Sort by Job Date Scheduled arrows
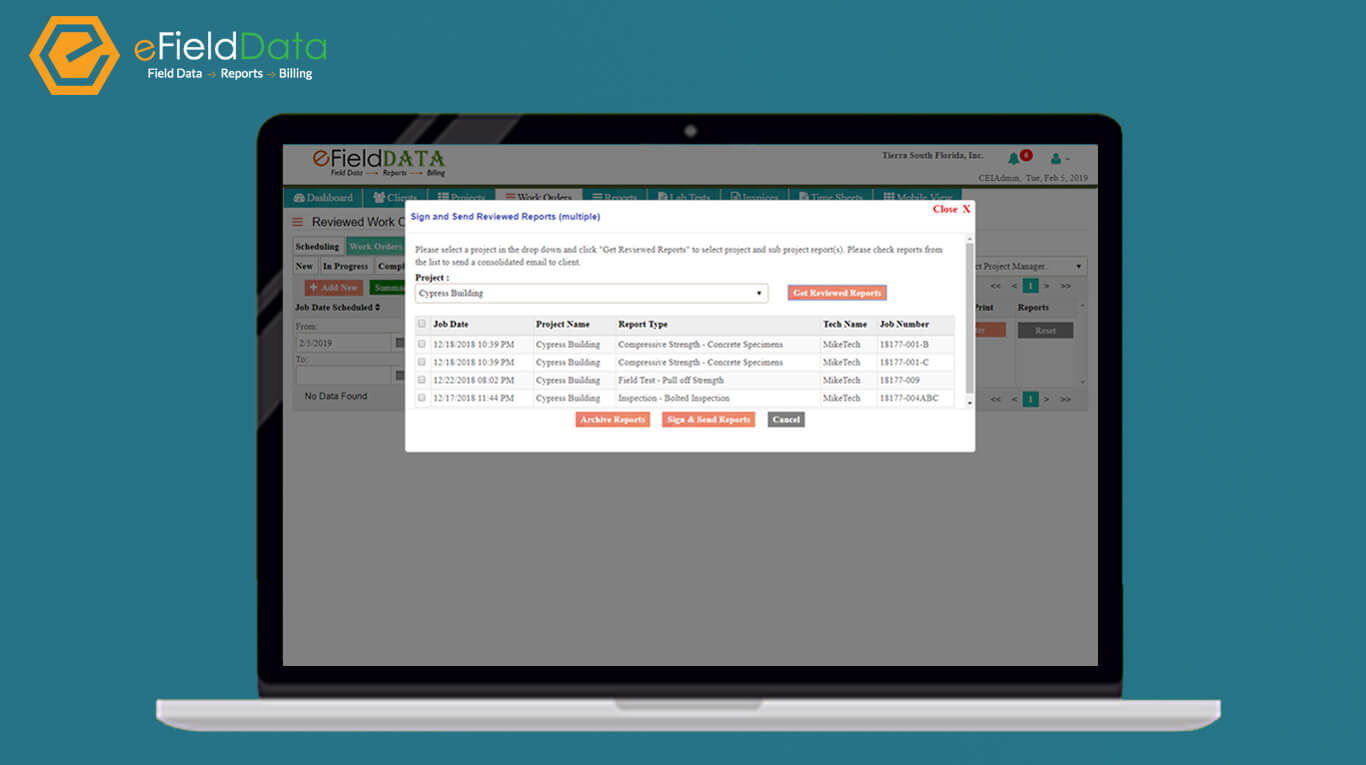Screen dimensions: 1366x765 click(377, 307)
